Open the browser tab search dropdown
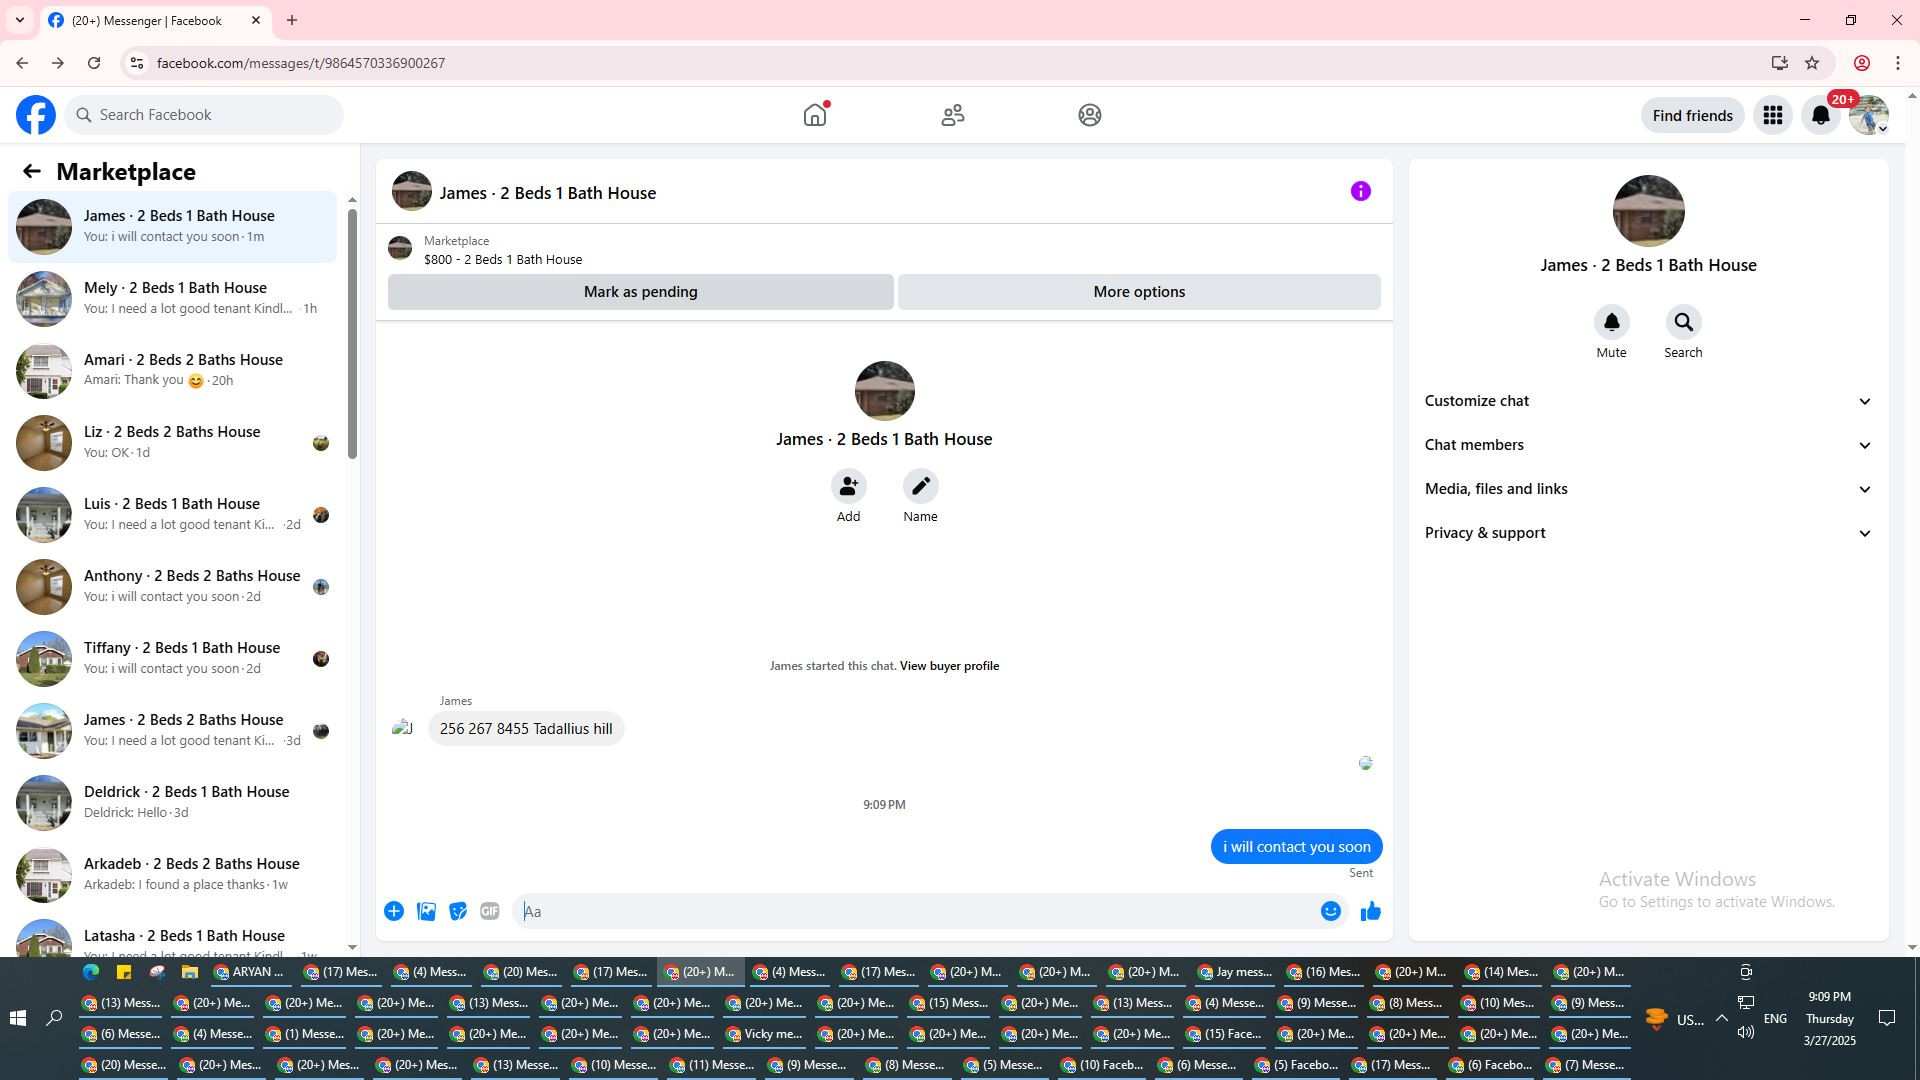The image size is (1920, 1080). tap(20, 20)
